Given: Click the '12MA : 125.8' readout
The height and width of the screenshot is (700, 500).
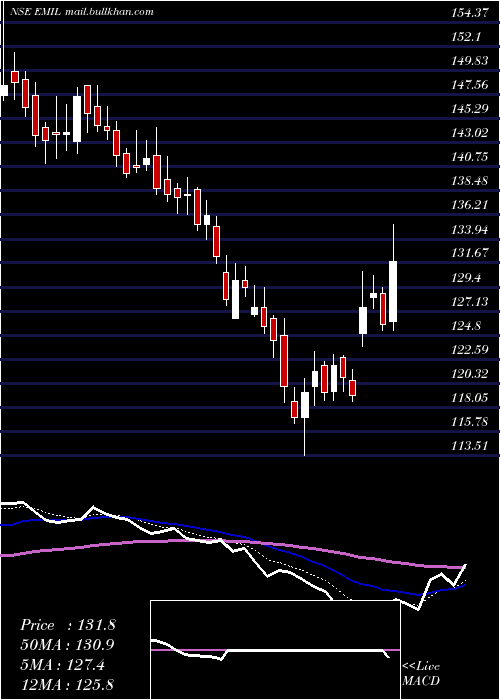Looking at the screenshot, I should pyautogui.click(x=68, y=685).
